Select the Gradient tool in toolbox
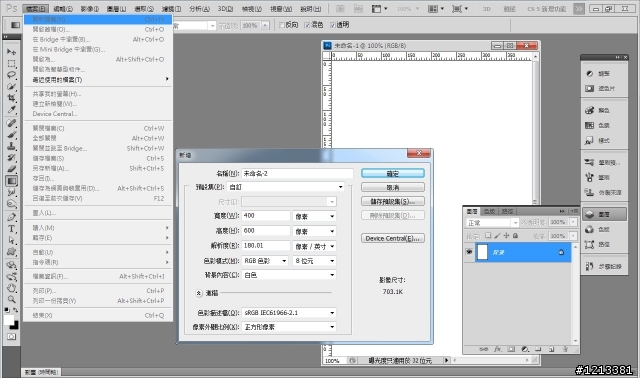This screenshot has width=640, height=378. 11,180
